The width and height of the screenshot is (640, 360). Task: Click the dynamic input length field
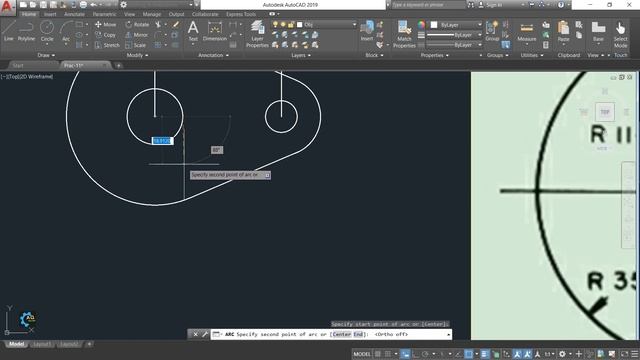point(162,141)
